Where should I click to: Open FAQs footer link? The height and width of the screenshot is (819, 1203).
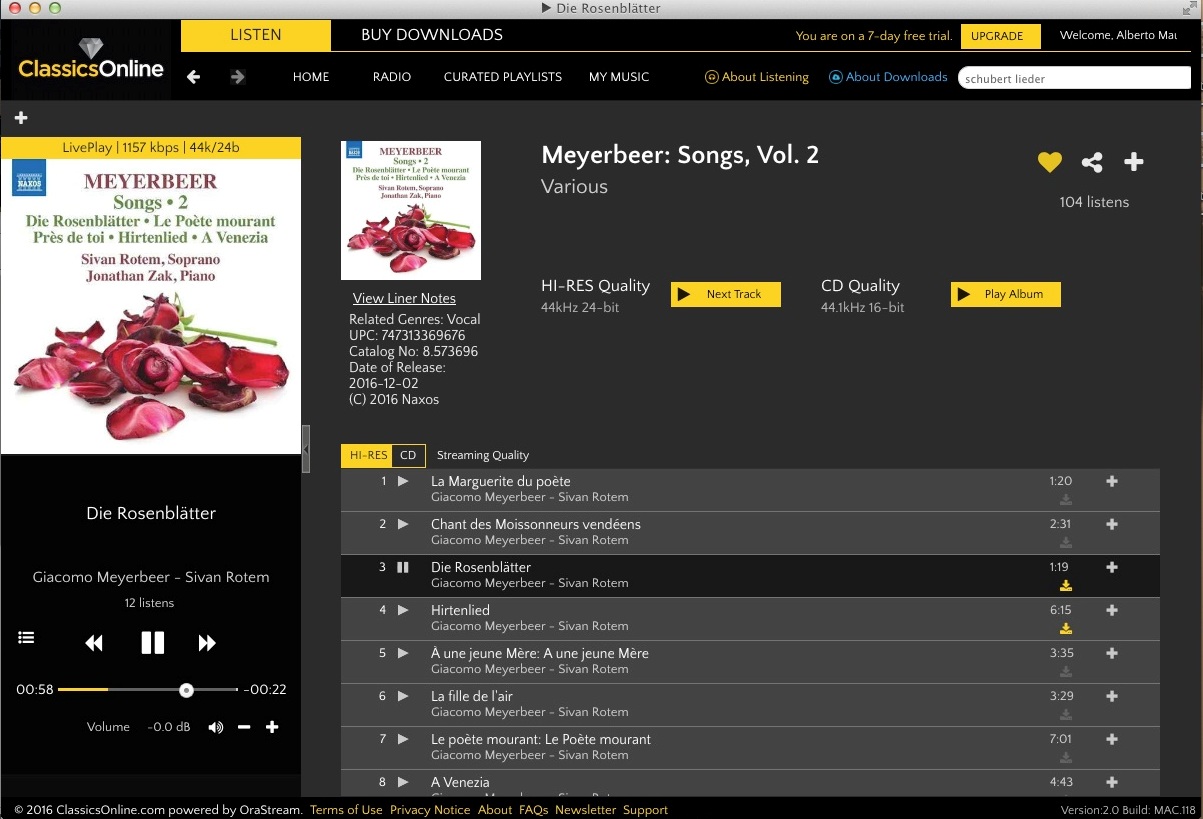point(534,810)
